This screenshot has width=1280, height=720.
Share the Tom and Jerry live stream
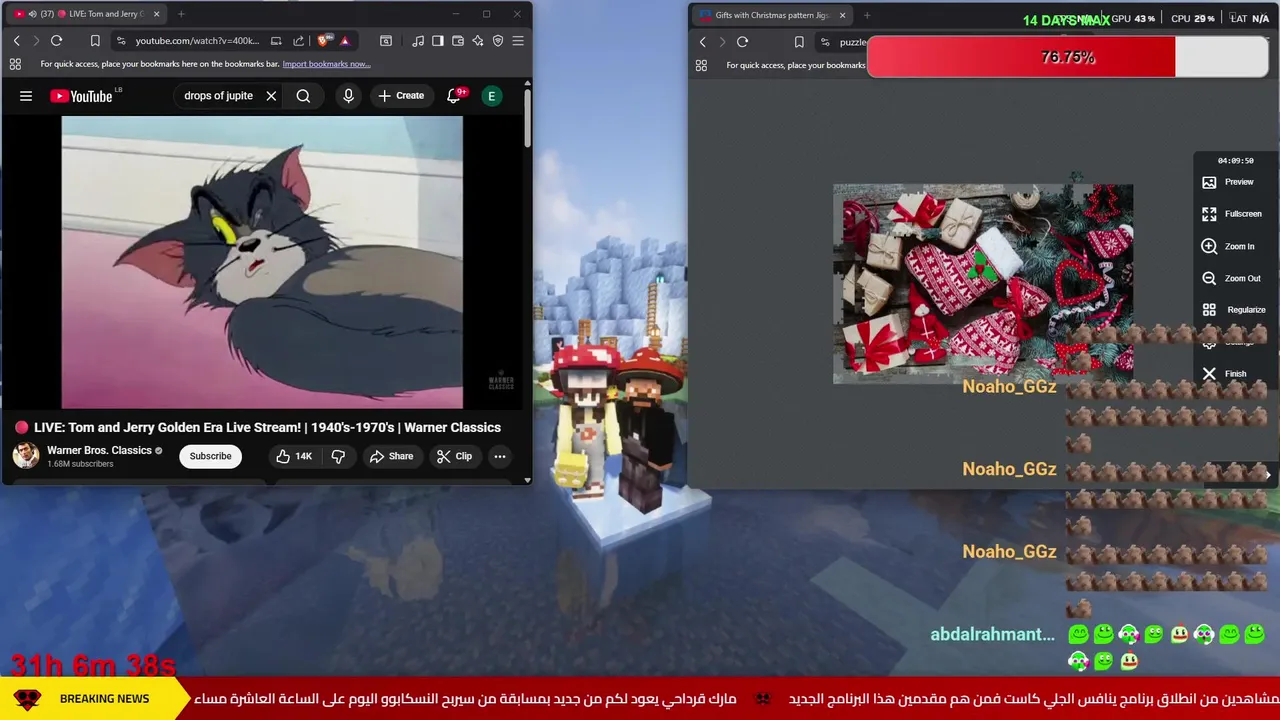391,456
